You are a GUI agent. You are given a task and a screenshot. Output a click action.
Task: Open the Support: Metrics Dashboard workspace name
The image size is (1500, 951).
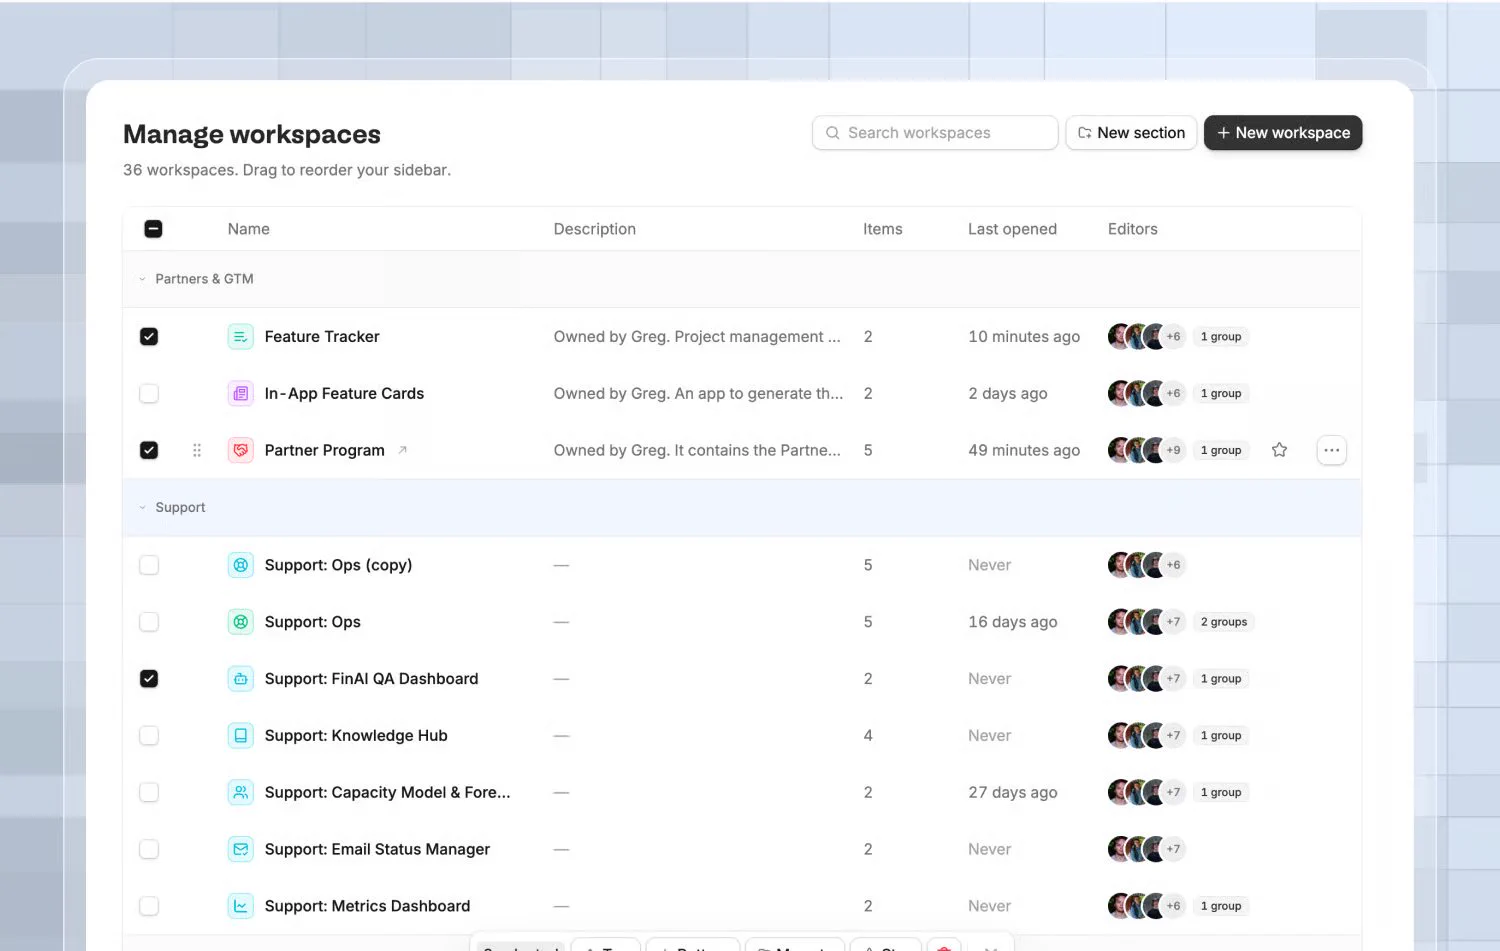pos(367,907)
